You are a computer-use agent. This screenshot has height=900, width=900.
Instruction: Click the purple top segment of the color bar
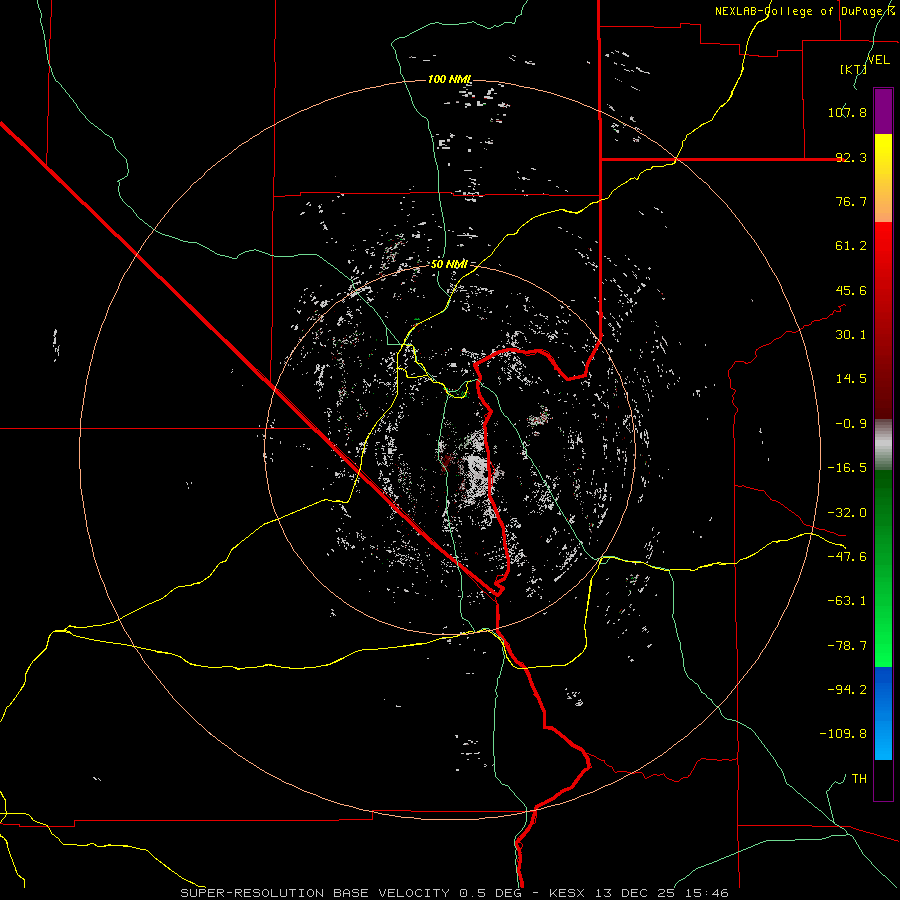point(883,111)
